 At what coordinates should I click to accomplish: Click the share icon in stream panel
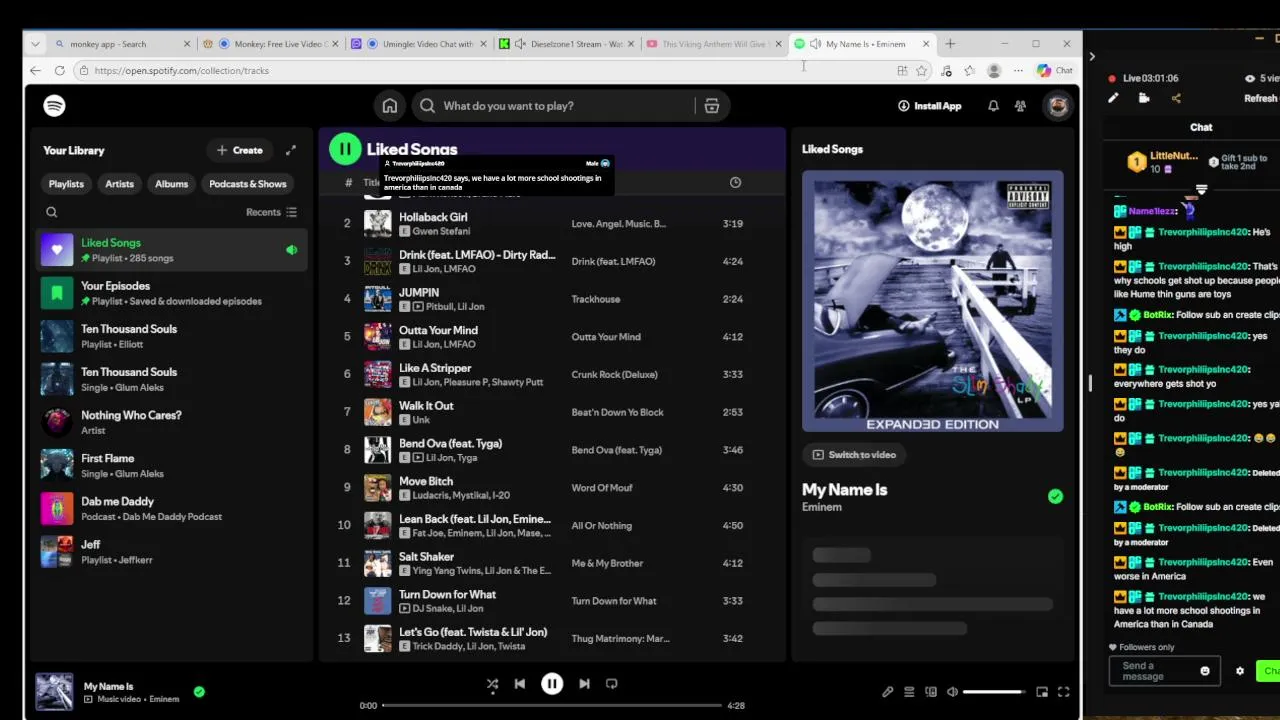1176,98
